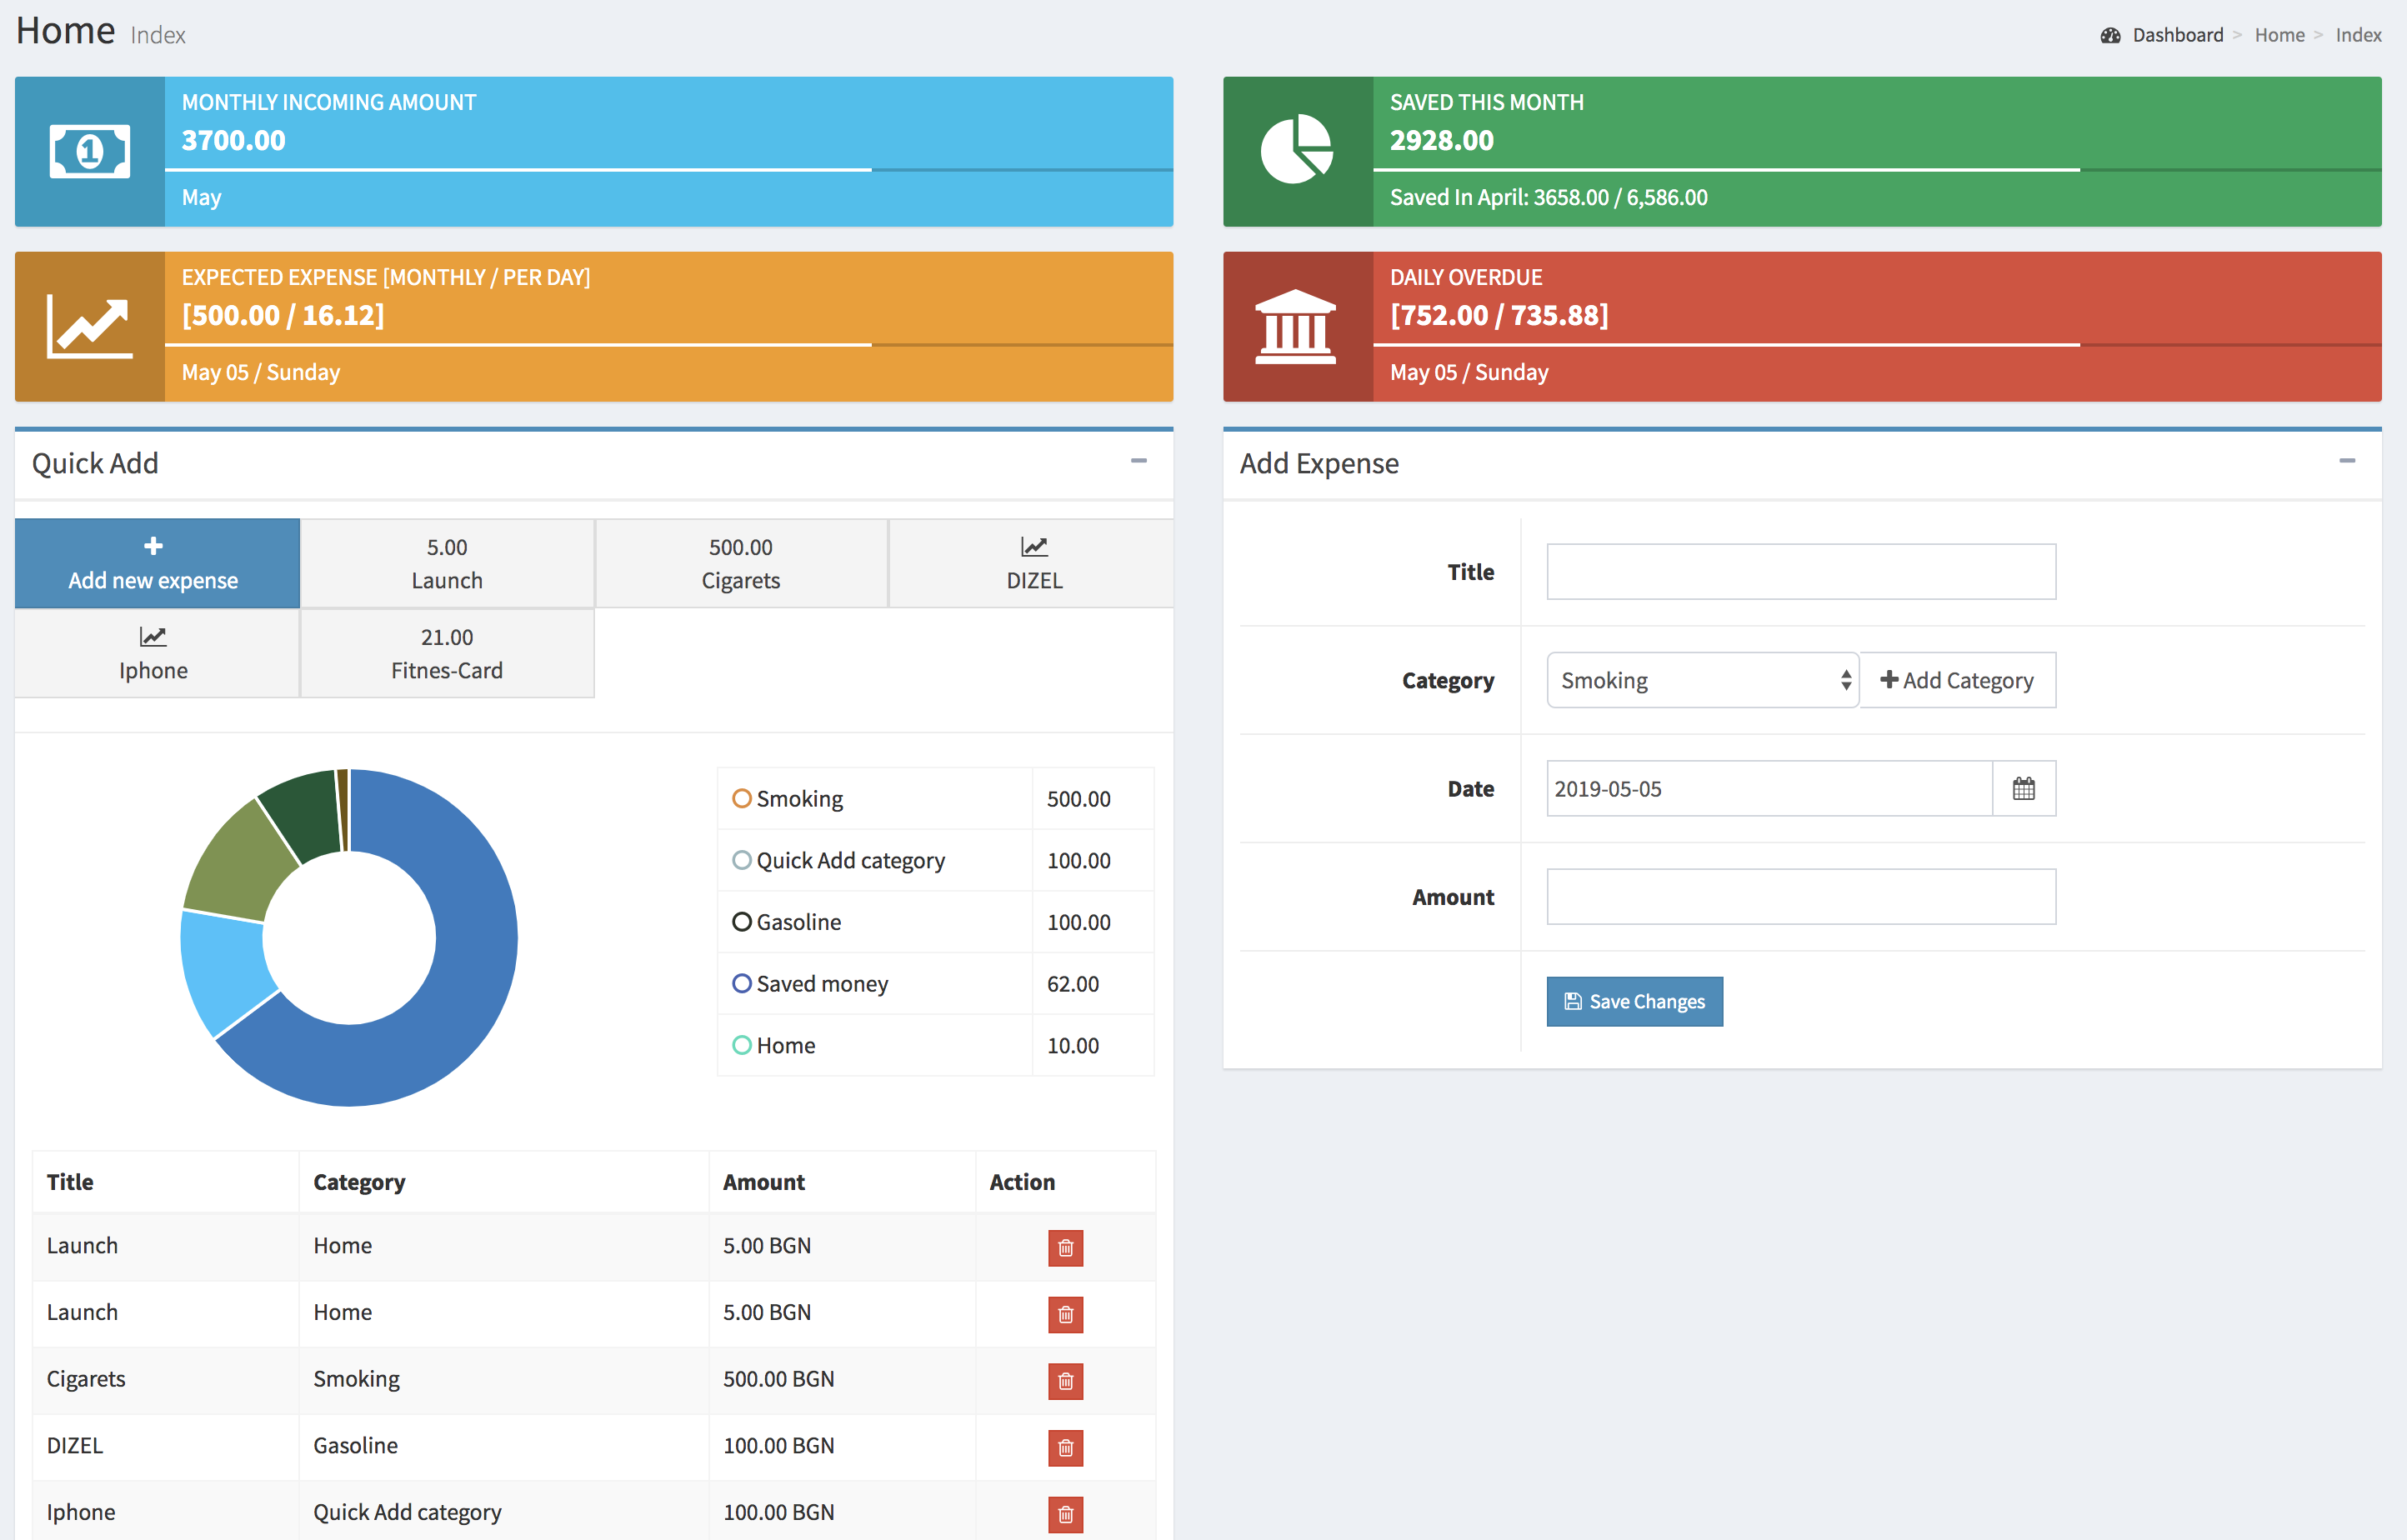Focus the Amount input field
Screen dimensions: 2407x1540
1800,896
